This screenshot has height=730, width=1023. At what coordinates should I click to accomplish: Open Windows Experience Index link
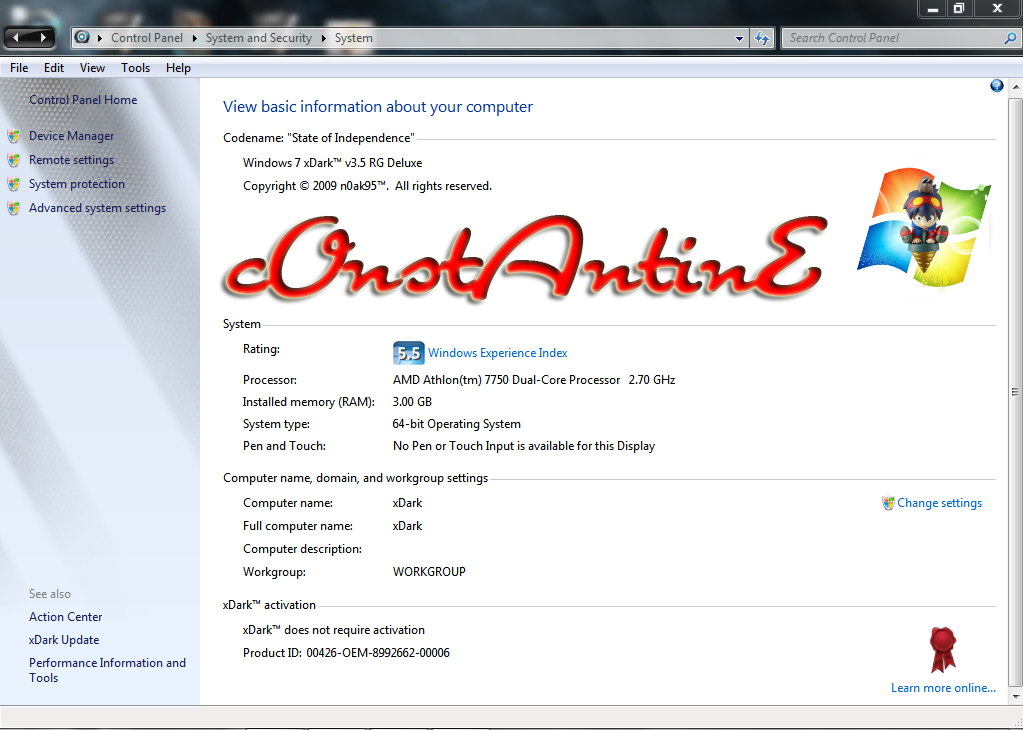click(x=497, y=353)
